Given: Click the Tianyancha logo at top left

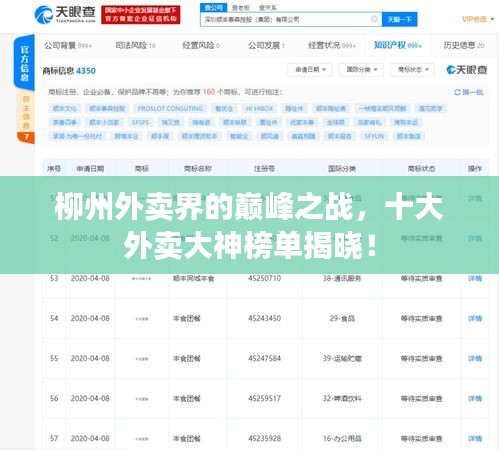Looking at the screenshot, I should point(65,14).
